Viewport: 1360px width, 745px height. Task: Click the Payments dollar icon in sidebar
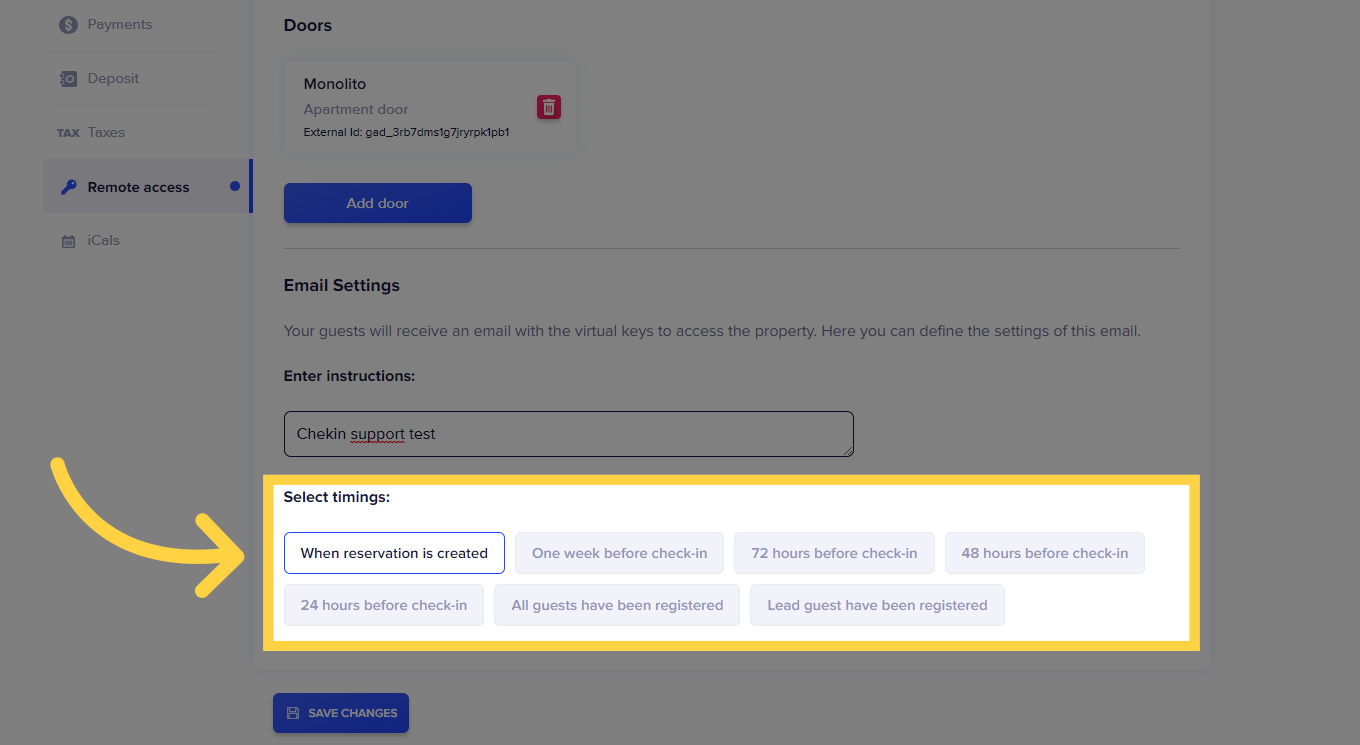[x=68, y=25]
